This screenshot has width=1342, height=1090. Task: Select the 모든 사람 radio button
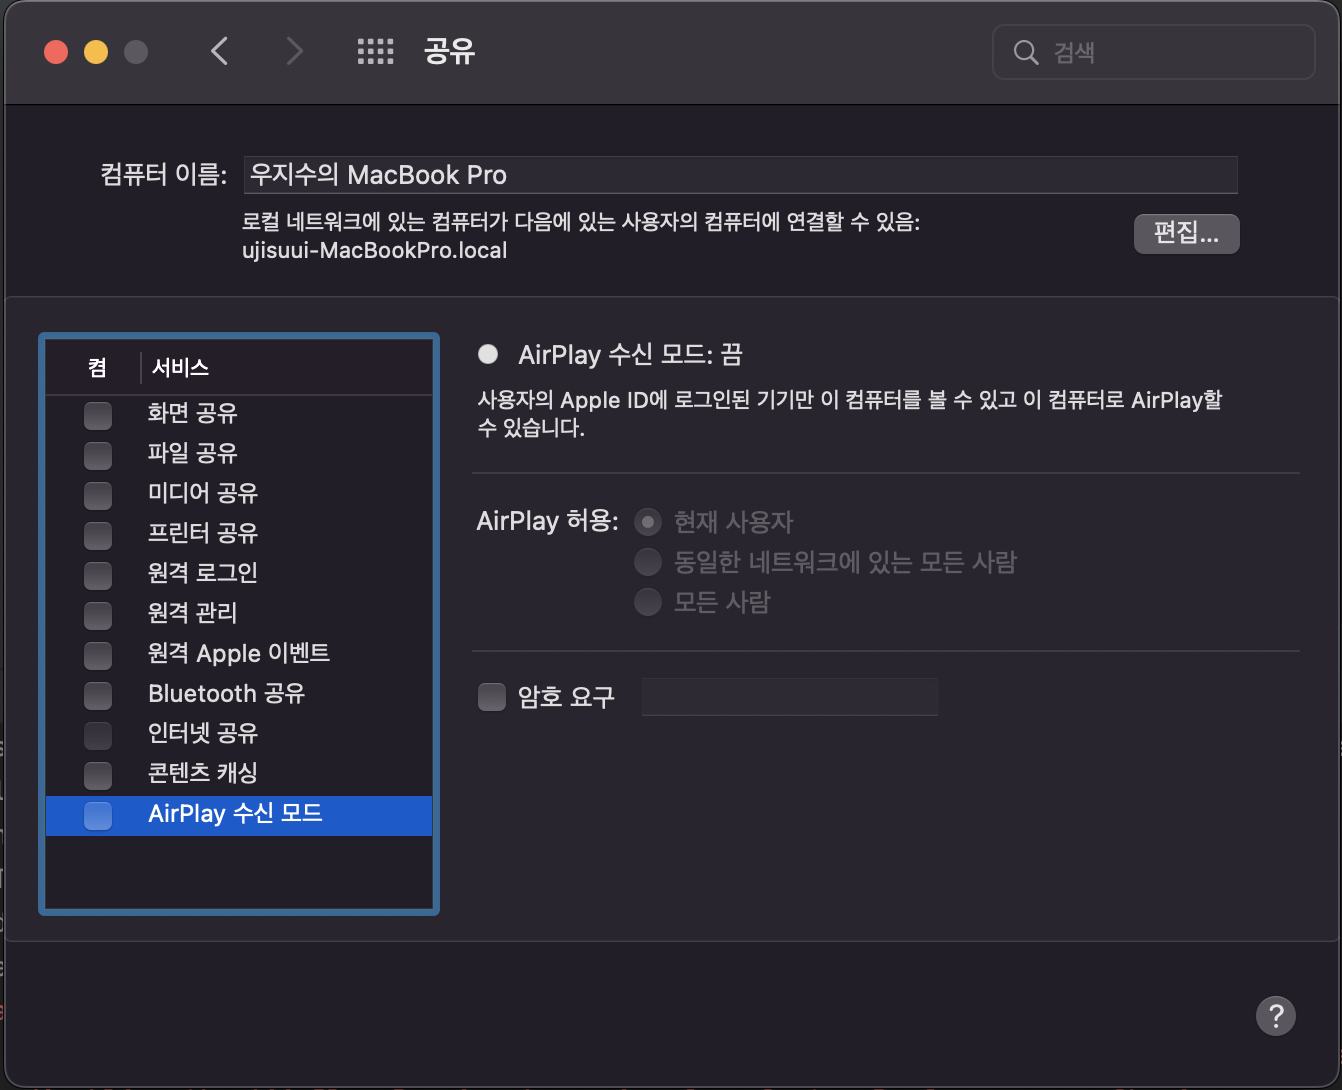click(x=648, y=602)
